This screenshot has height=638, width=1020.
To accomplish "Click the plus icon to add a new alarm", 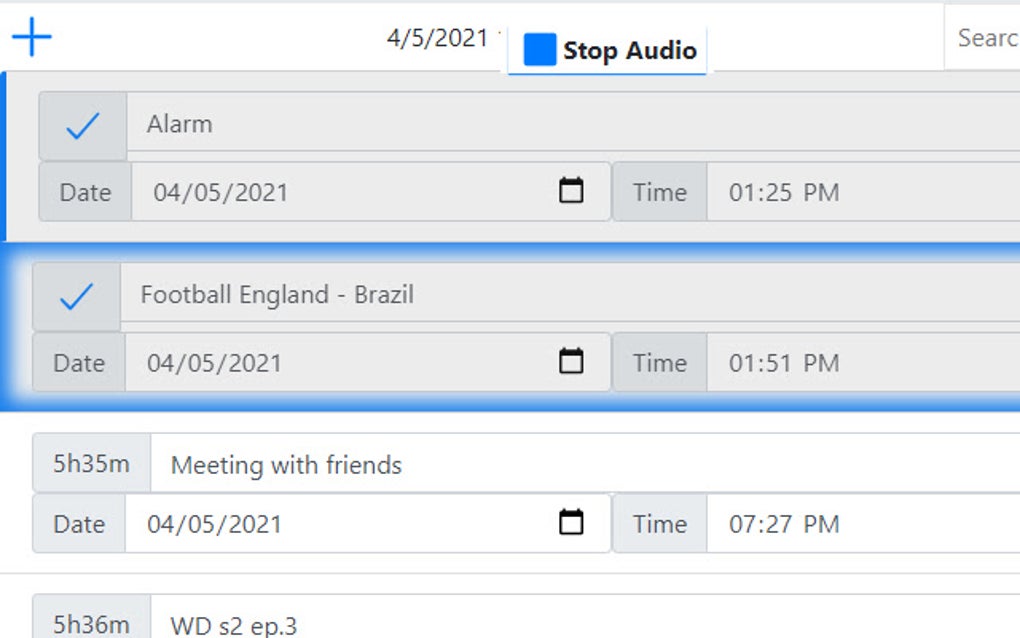I will click(x=33, y=36).
